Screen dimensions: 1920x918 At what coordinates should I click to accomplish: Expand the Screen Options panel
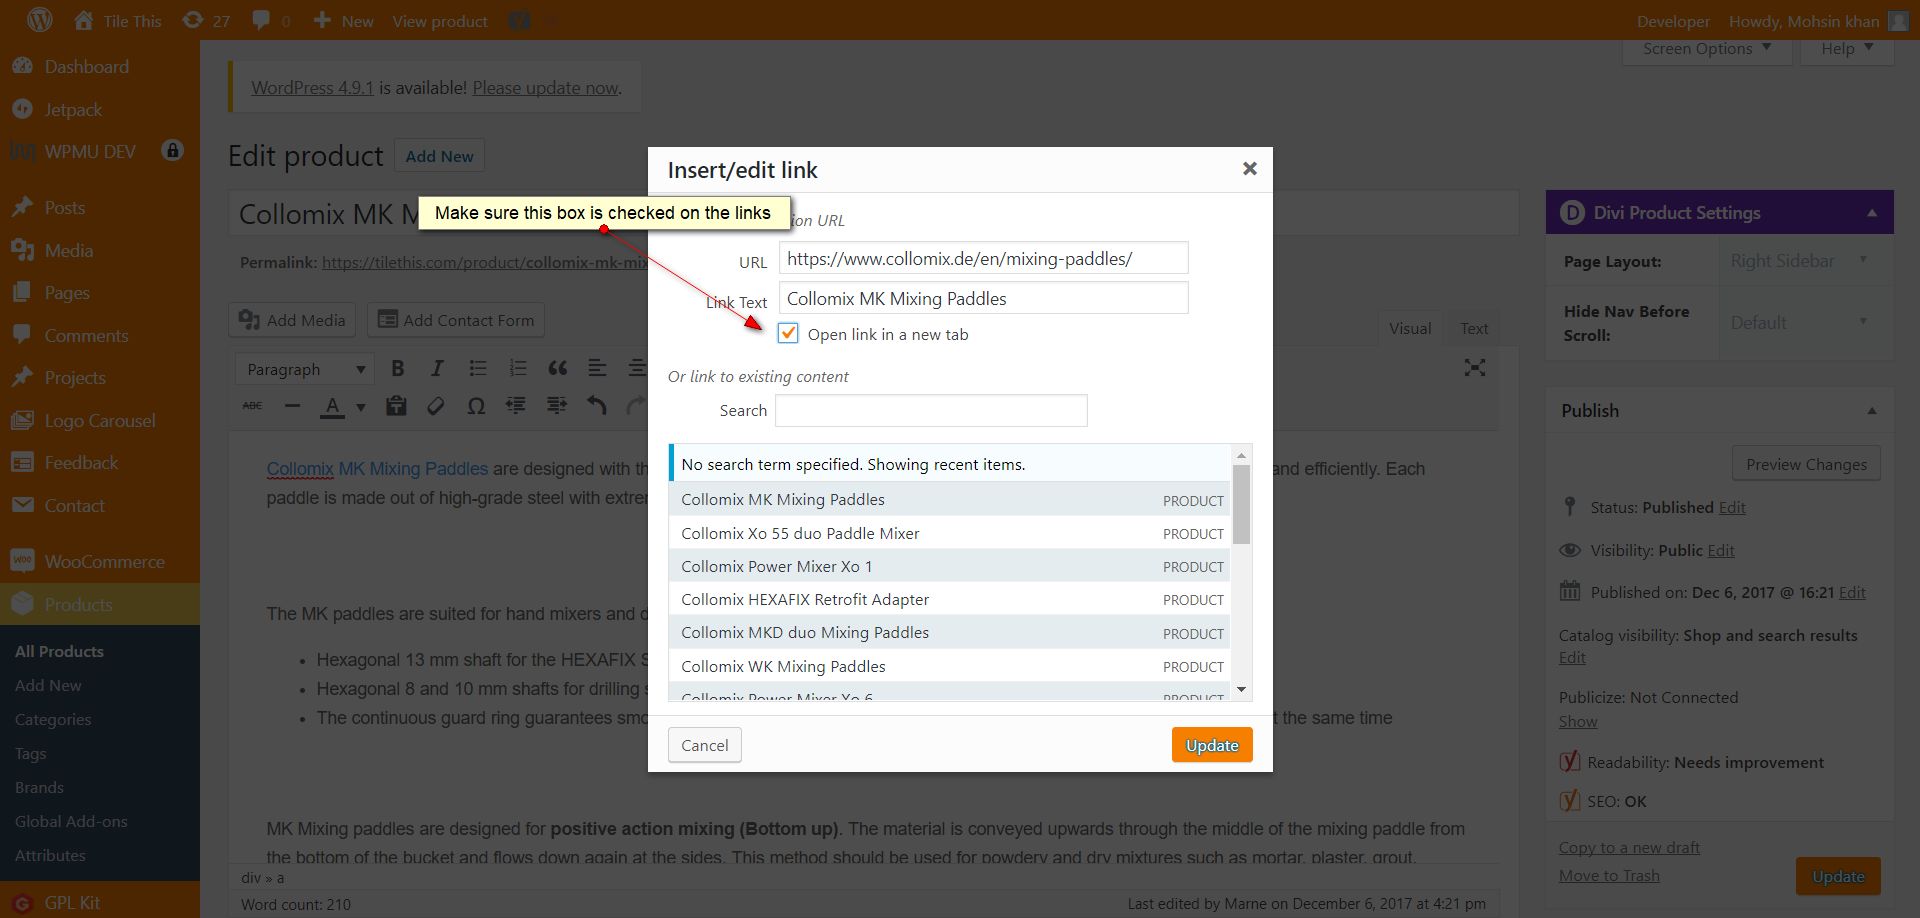click(x=1706, y=49)
